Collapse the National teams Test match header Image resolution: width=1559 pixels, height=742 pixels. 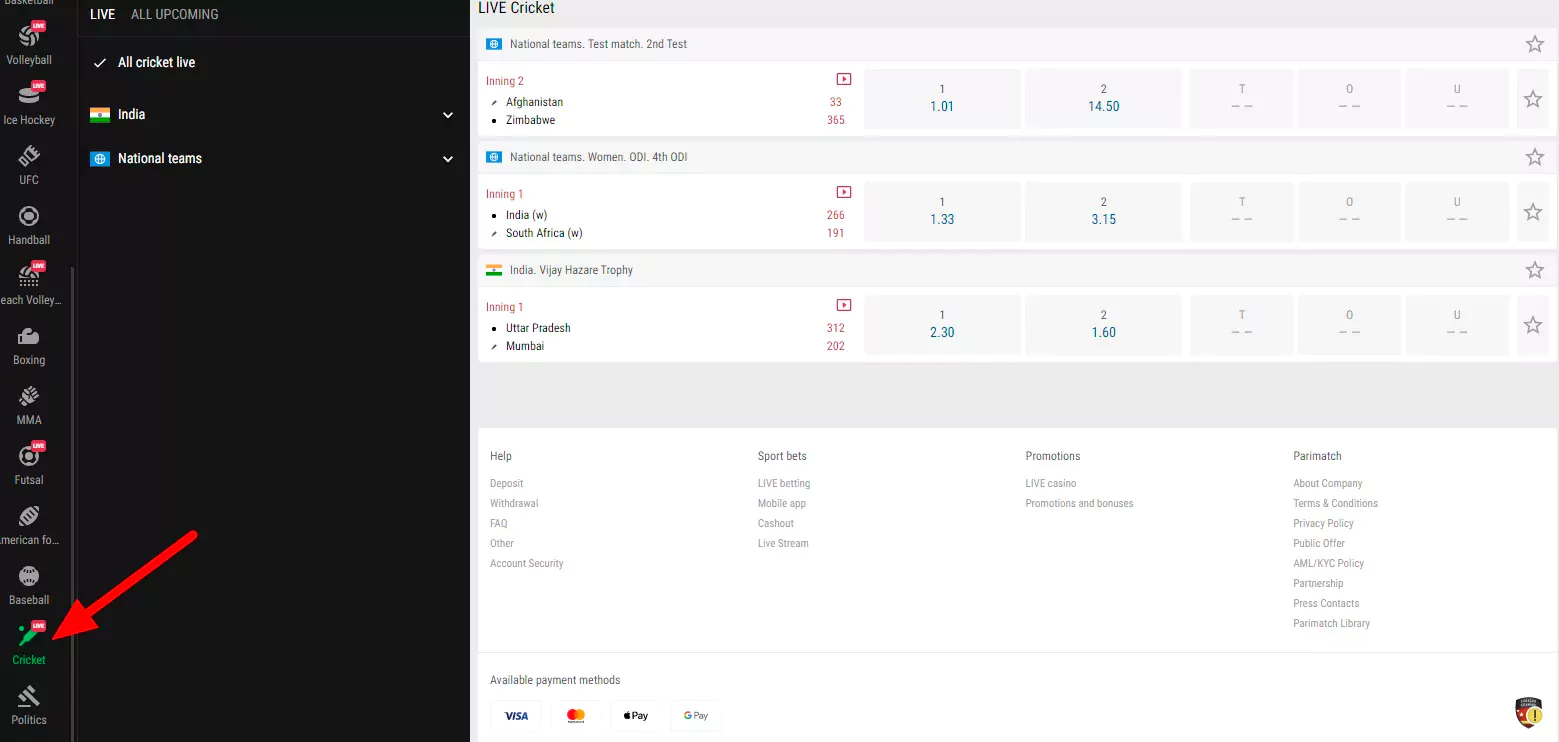[598, 44]
